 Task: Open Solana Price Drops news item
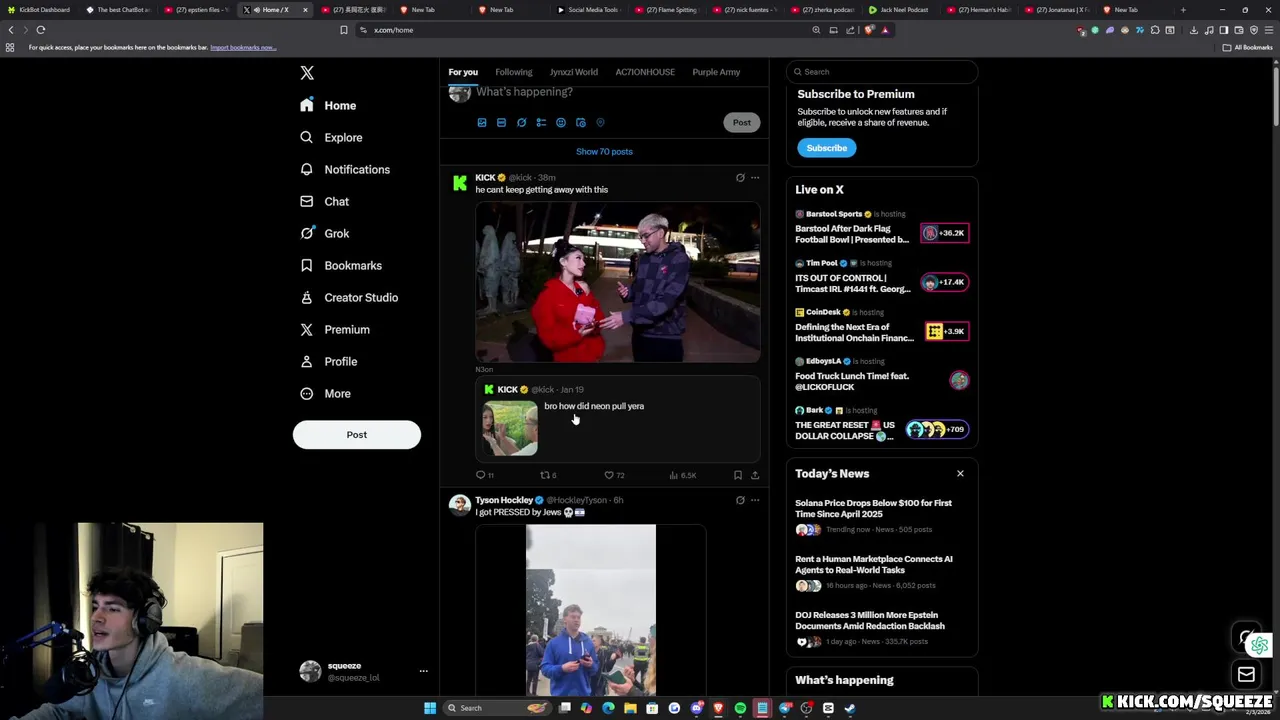[882, 516]
